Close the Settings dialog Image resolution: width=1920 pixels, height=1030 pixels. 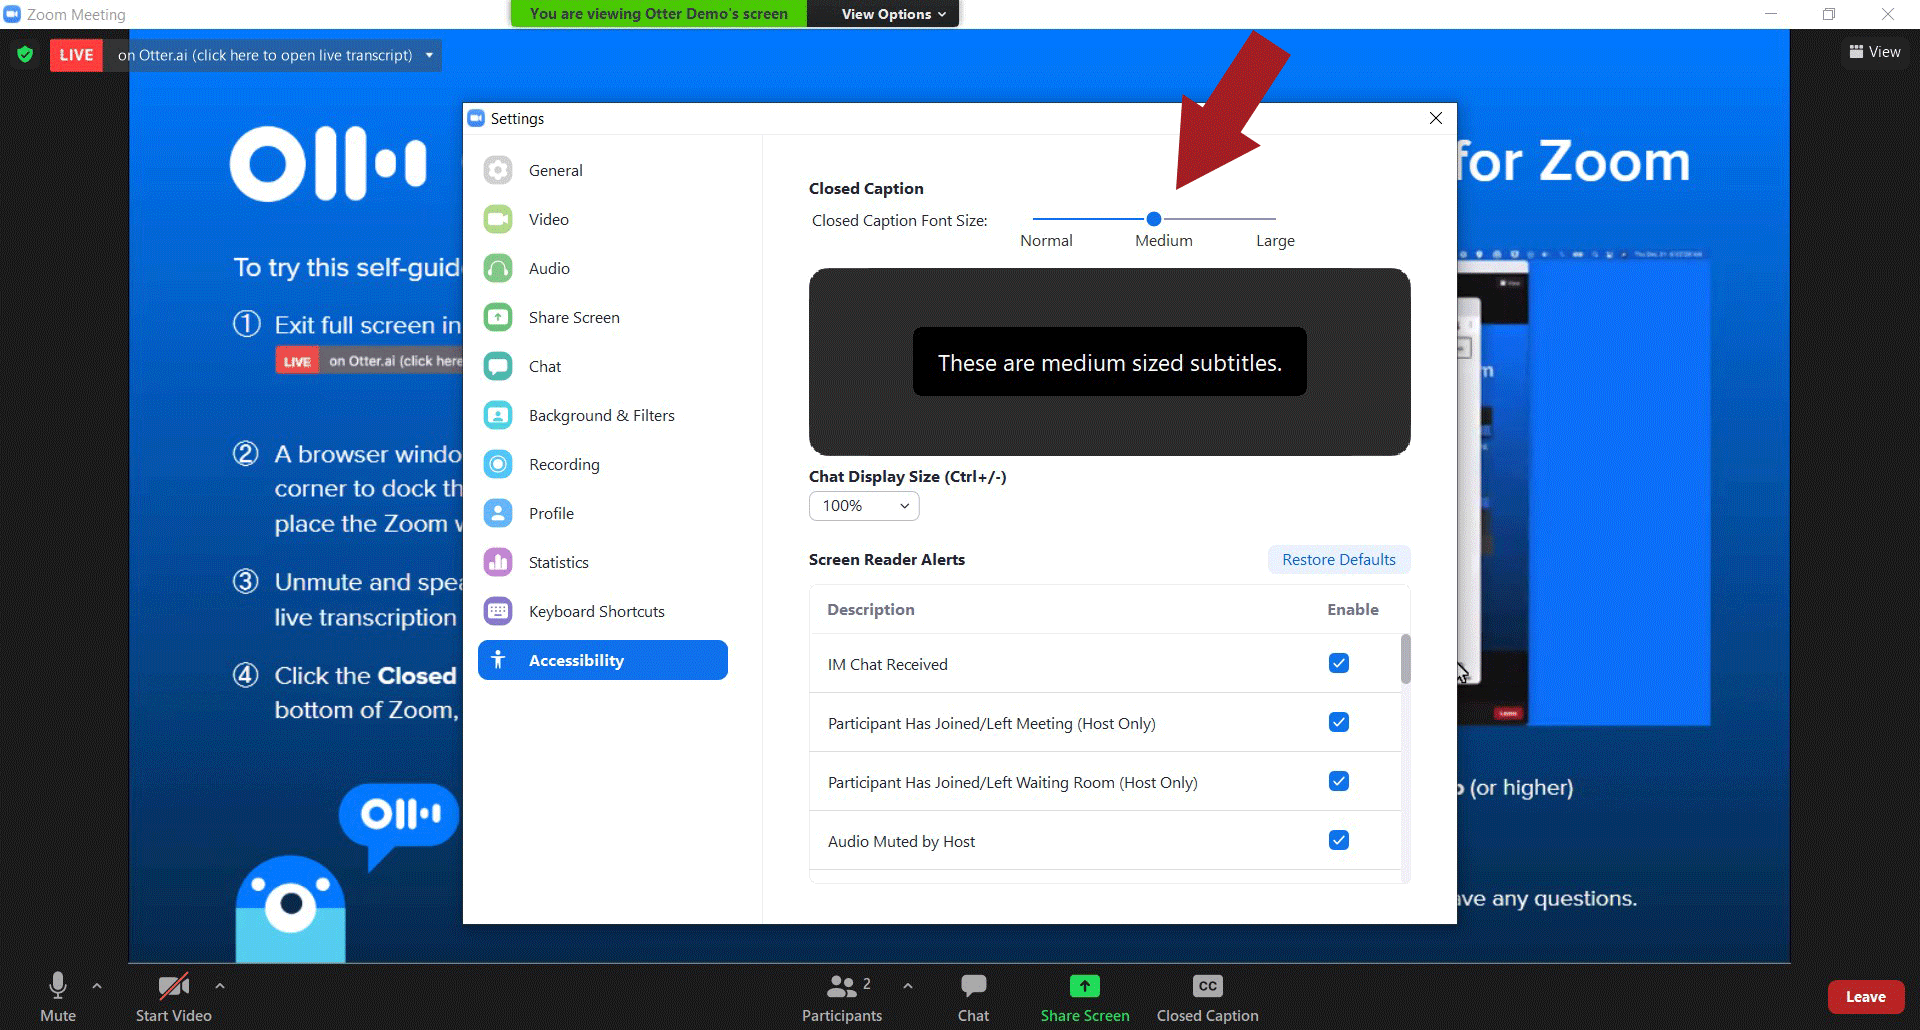click(x=1436, y=118)
